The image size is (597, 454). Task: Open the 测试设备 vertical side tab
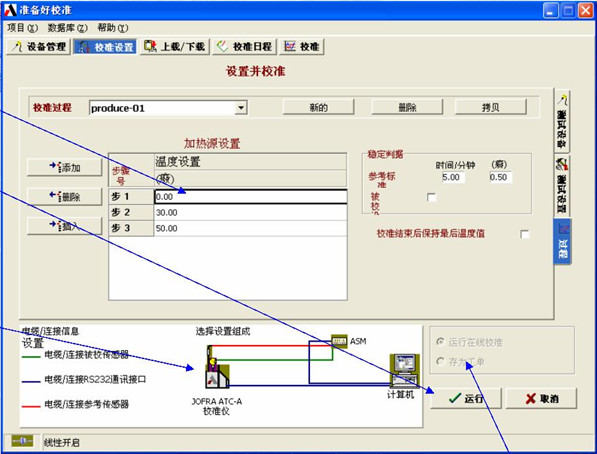(x=562, y=121)
